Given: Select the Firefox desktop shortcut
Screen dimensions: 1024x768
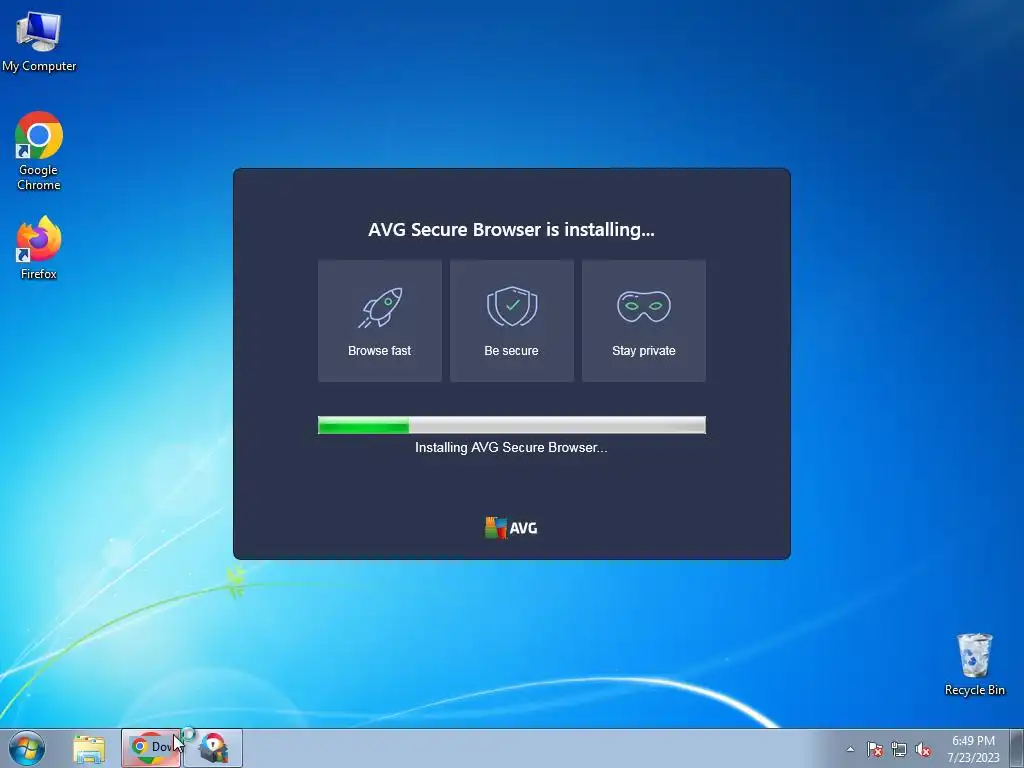Looking at the screenshot, I should point(39,248).
